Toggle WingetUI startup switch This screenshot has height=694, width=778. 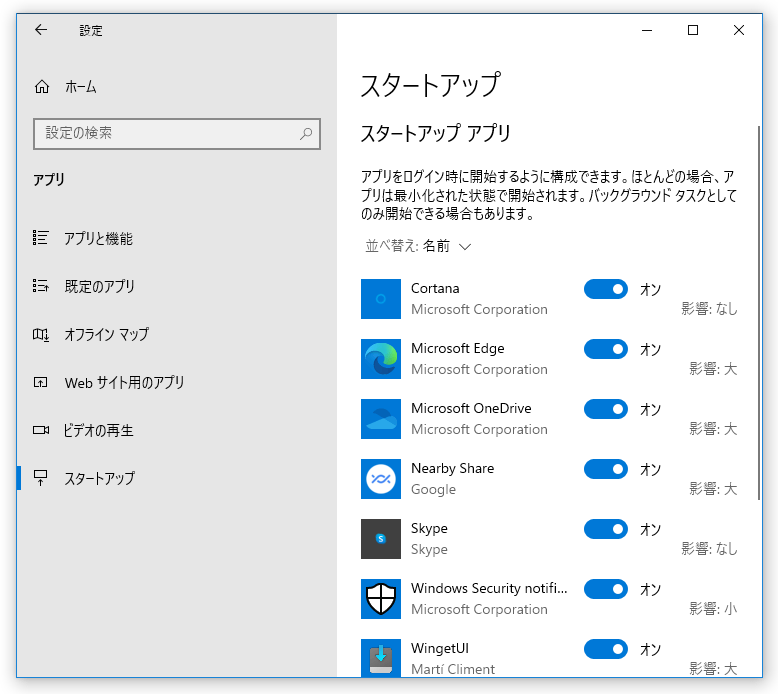[x=606, y=649]
